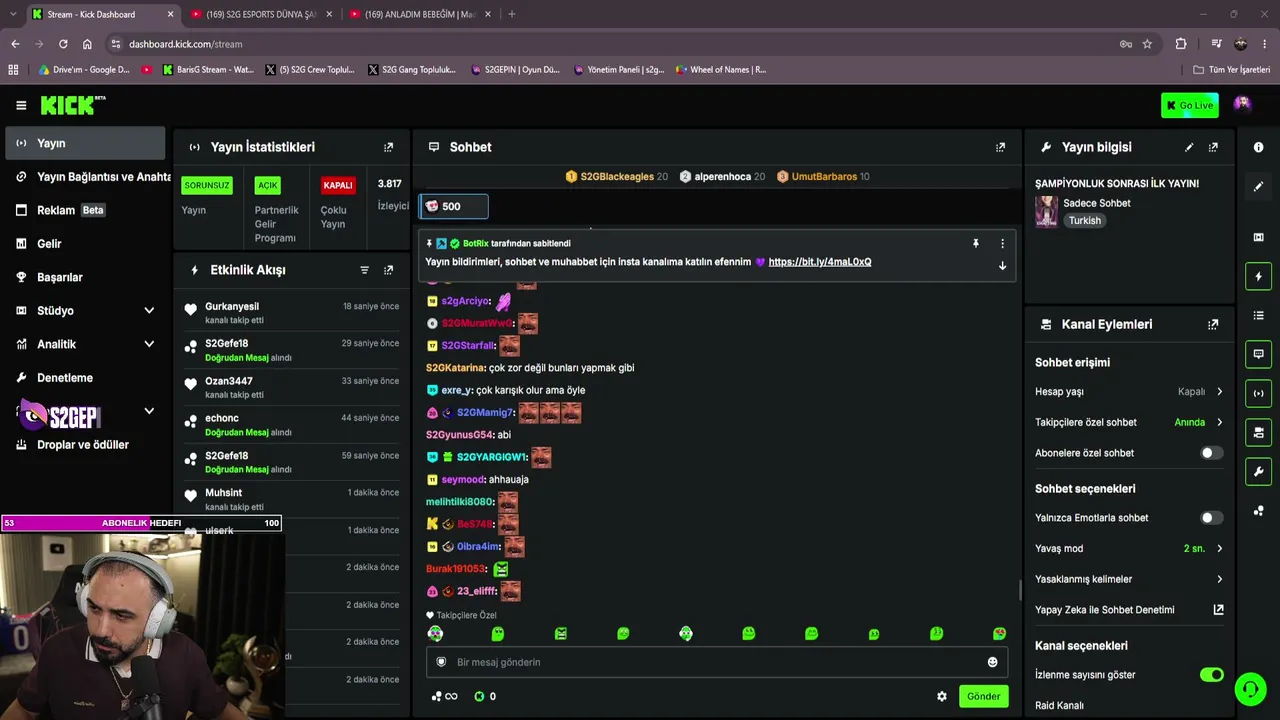
Task: Open Yapay Zeka ile Sohbet Denetimi link
Action: click(1129, 610)
